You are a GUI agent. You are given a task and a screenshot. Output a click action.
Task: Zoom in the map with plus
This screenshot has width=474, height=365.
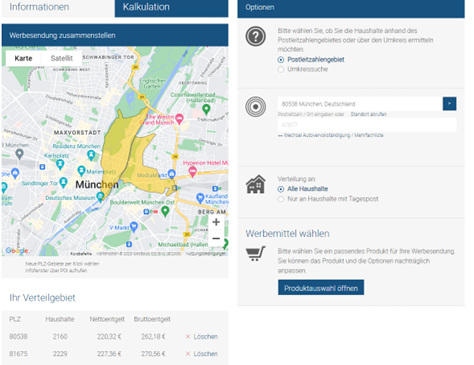tap(216, 222)
